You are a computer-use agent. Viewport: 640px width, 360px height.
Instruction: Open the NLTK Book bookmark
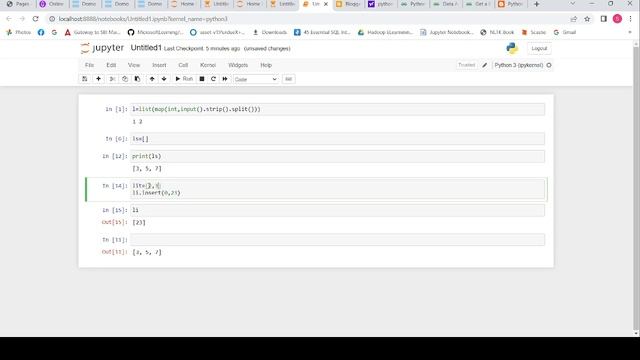pyautogui.click(x=497, y=32)
